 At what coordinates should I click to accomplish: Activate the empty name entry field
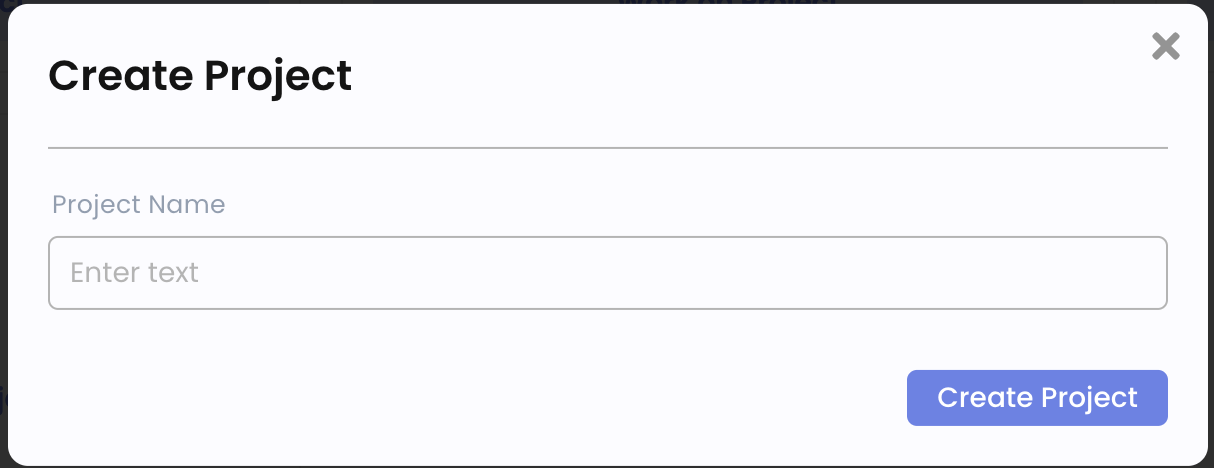[607, 273]
